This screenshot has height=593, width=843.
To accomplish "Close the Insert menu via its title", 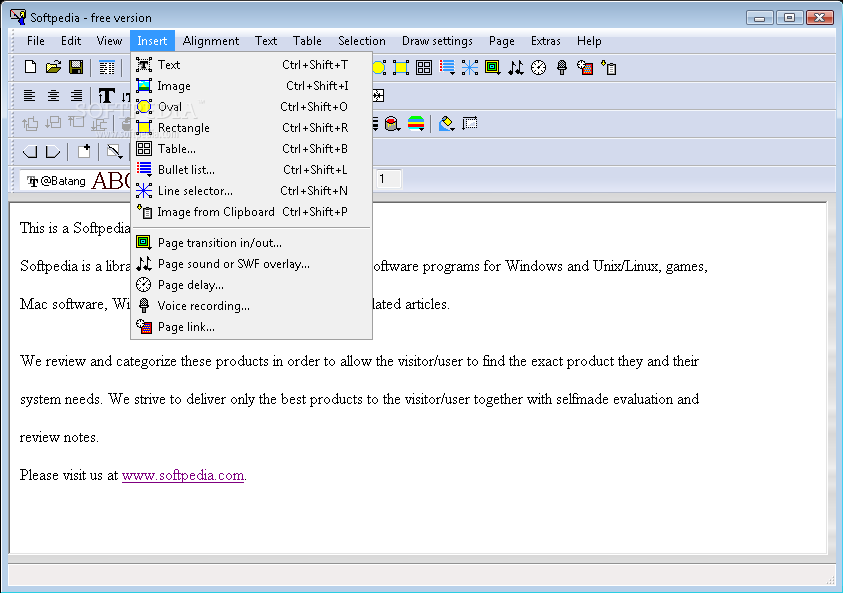I will point(152,41).
